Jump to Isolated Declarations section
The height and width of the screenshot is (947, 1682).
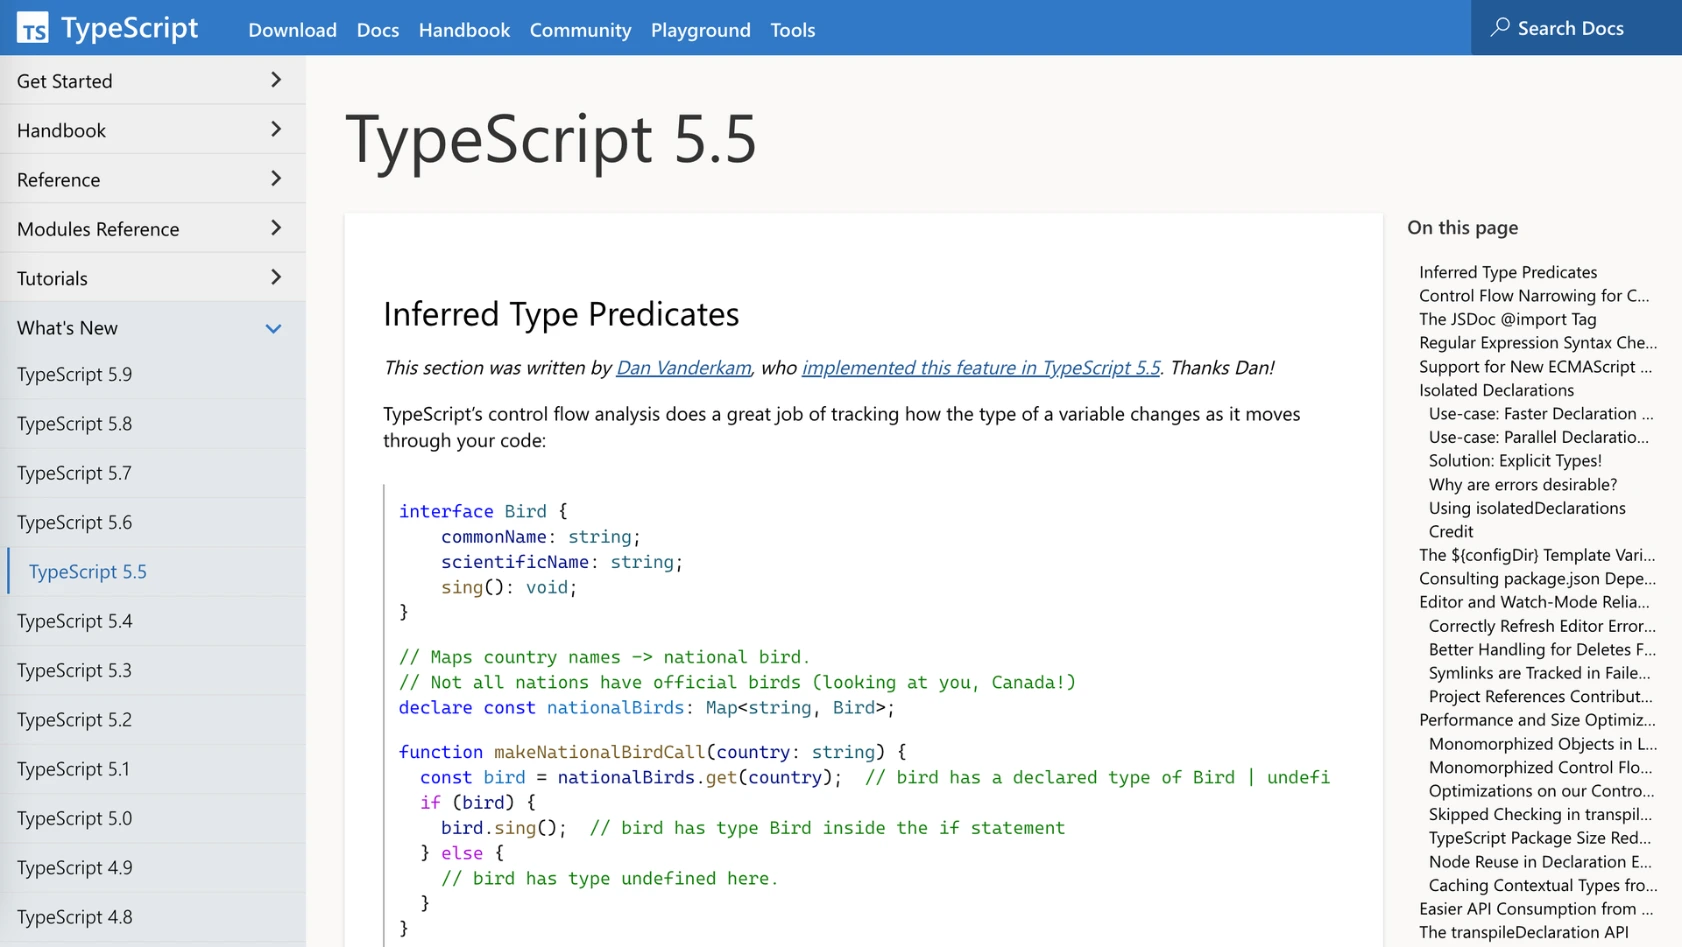1496,390
